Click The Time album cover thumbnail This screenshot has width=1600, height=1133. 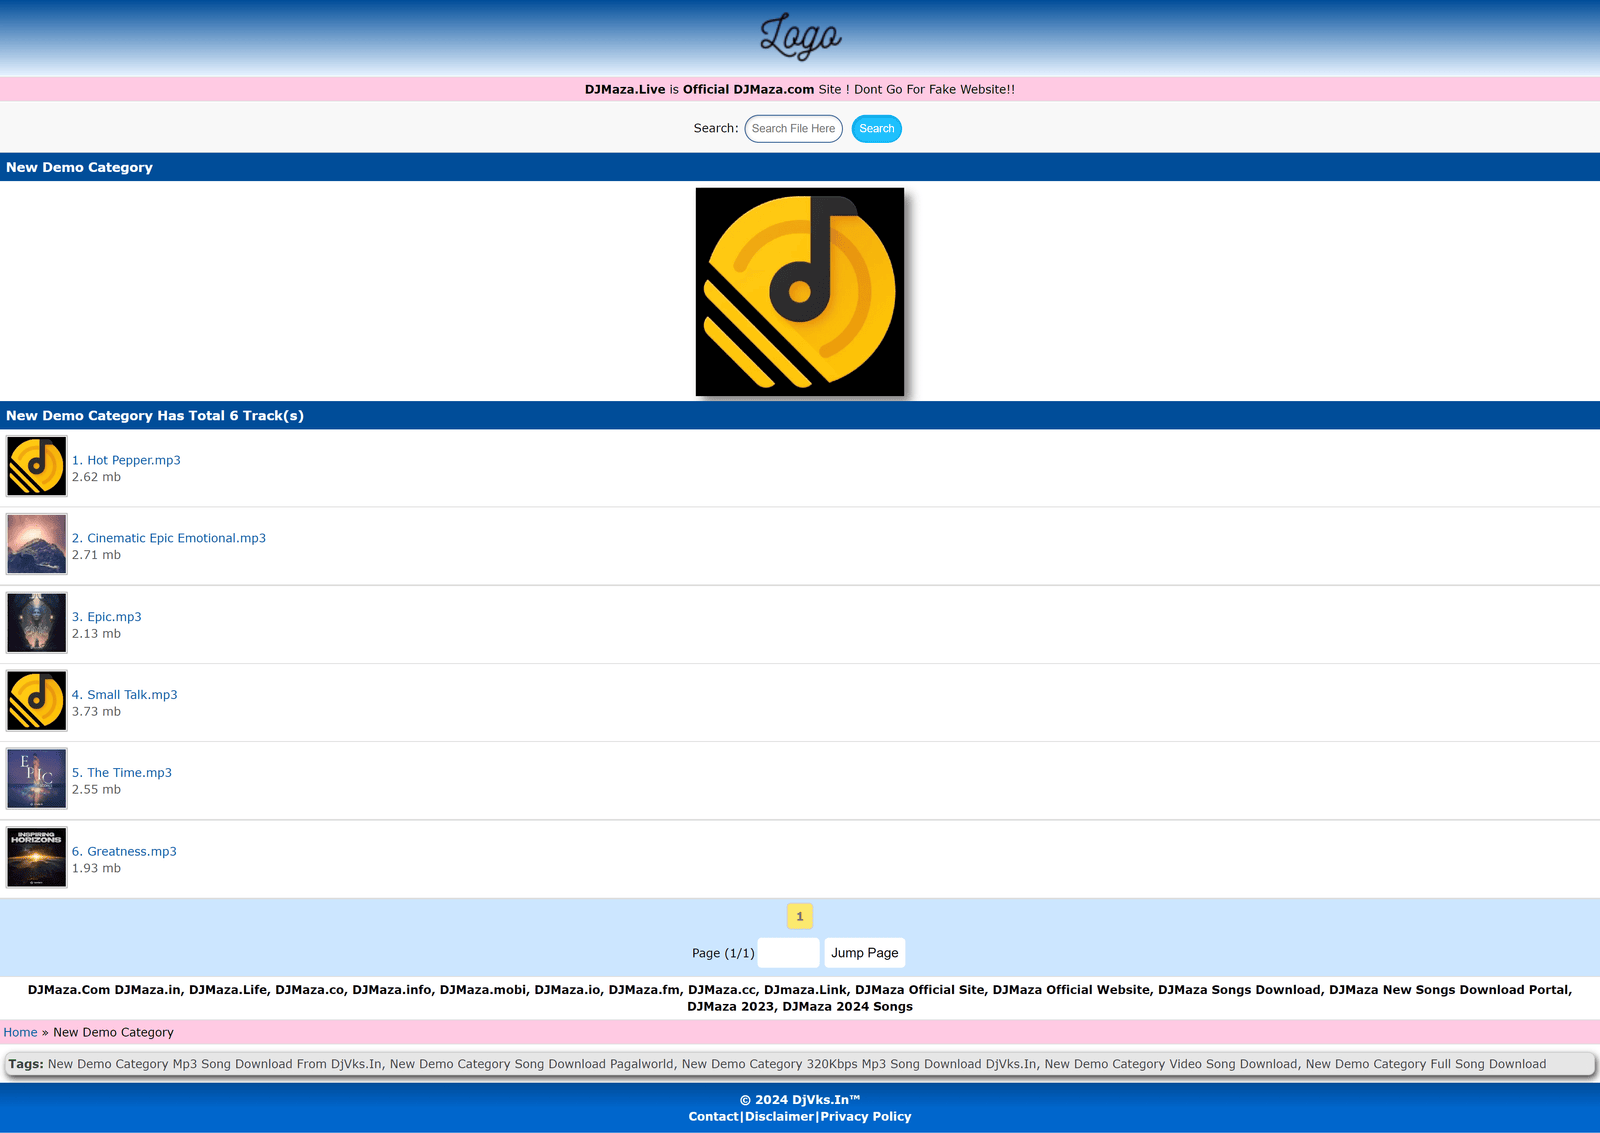(x=37, y=778)
